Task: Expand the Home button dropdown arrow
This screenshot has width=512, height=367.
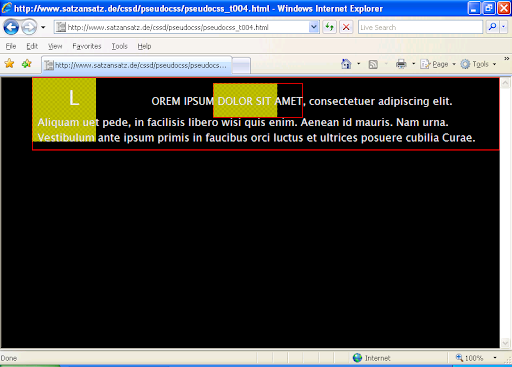Action: 359,64
